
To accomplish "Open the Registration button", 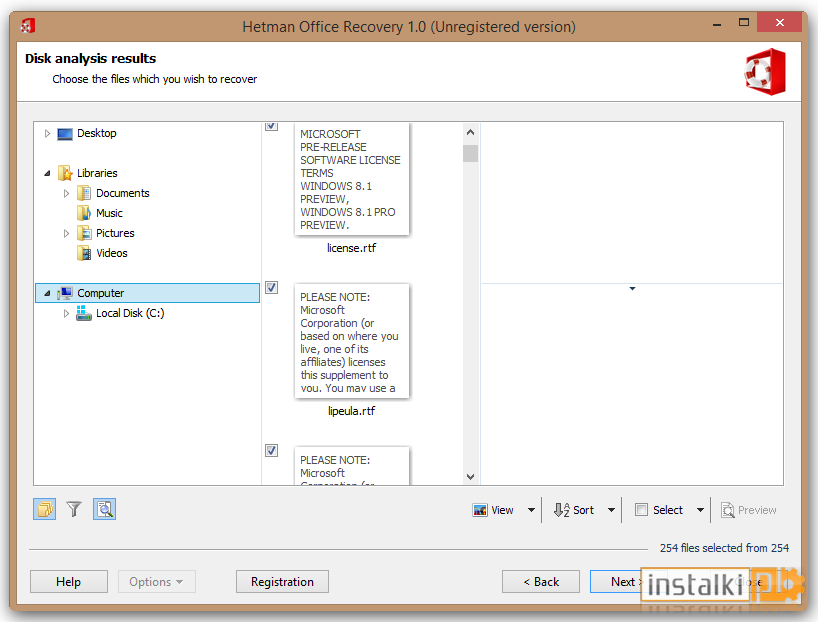I will (x=282, y=581).
